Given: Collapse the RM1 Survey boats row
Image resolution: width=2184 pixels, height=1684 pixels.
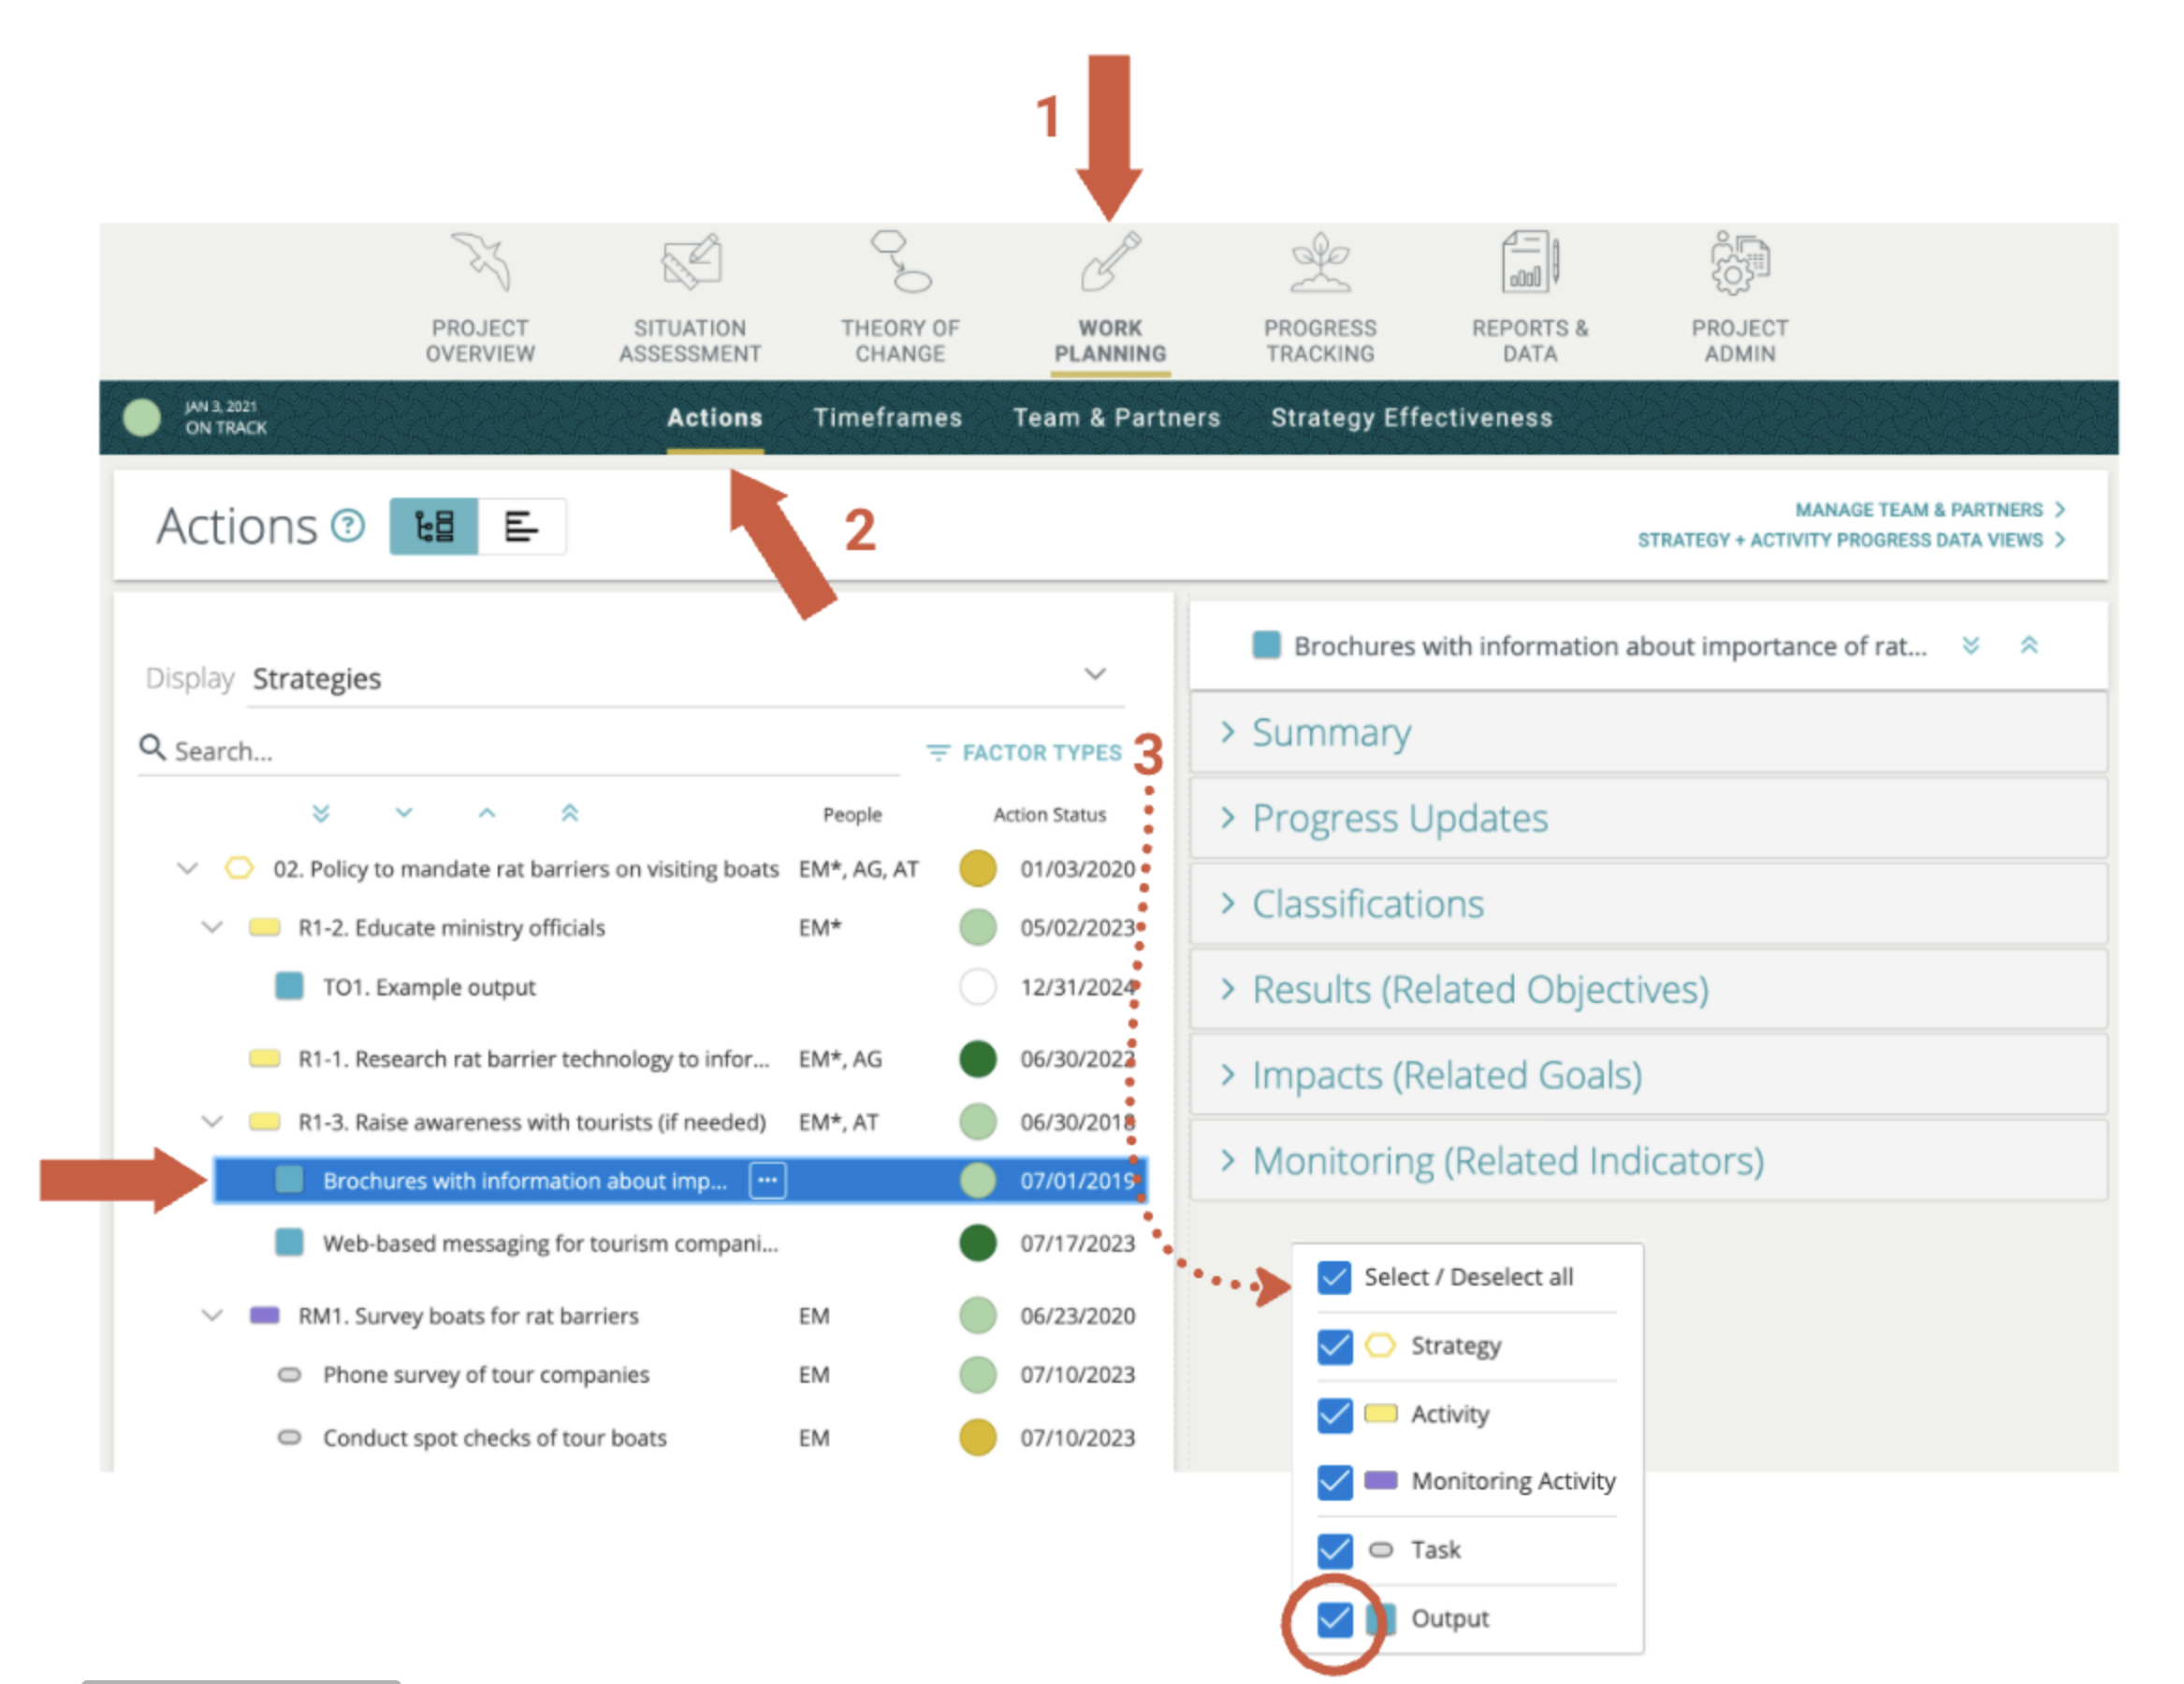Looking at the screenshot, I should (x=212, y=1315).
